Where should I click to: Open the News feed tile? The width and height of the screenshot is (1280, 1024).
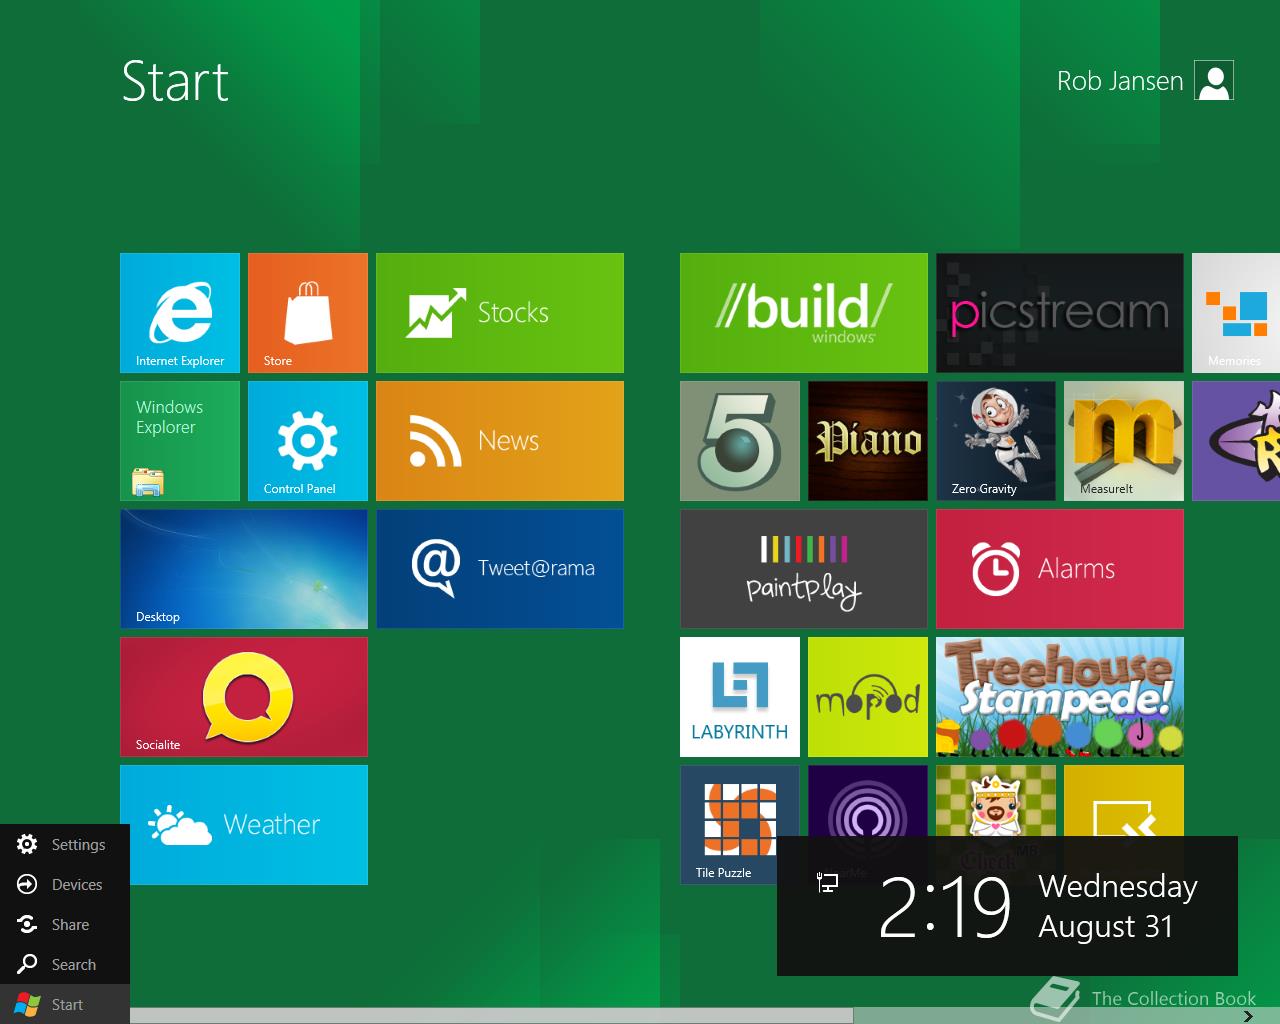tap(500, 441)
